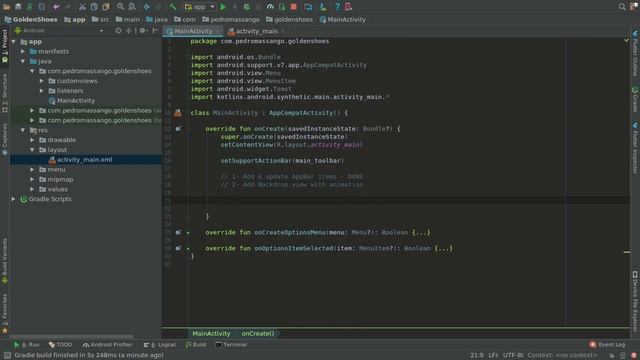The height and width of the screenshot is (360, 640).
Task: Collapse the java folder arrow
Action: pos(23,61)
